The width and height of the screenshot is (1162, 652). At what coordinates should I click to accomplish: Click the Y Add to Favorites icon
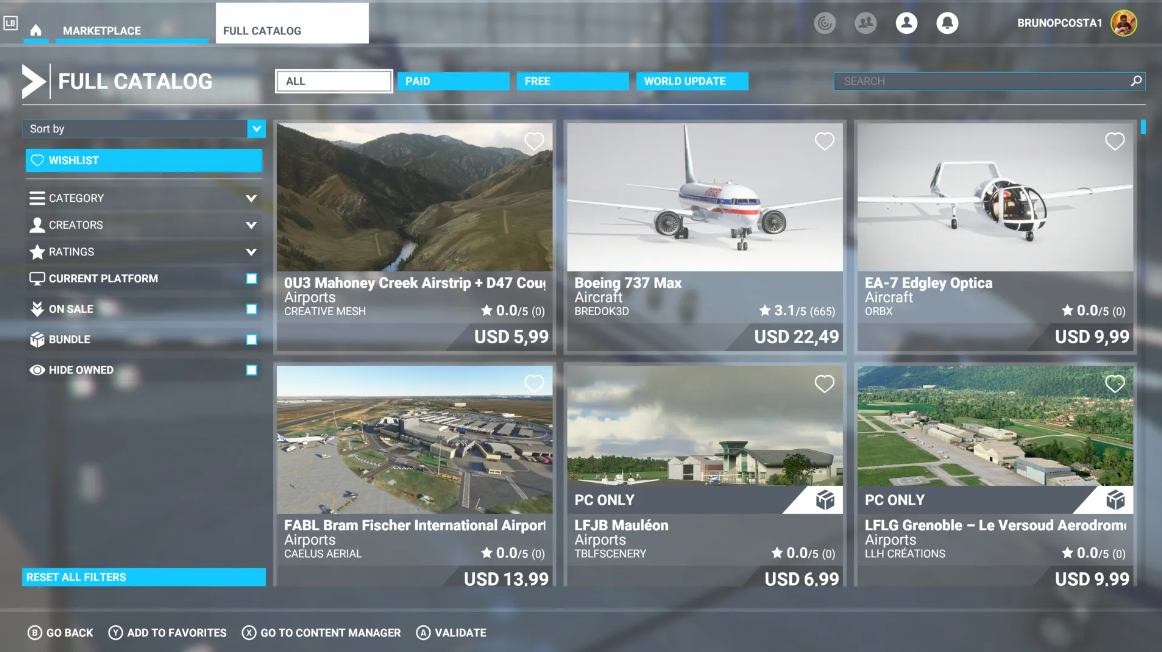pos(116,633)
